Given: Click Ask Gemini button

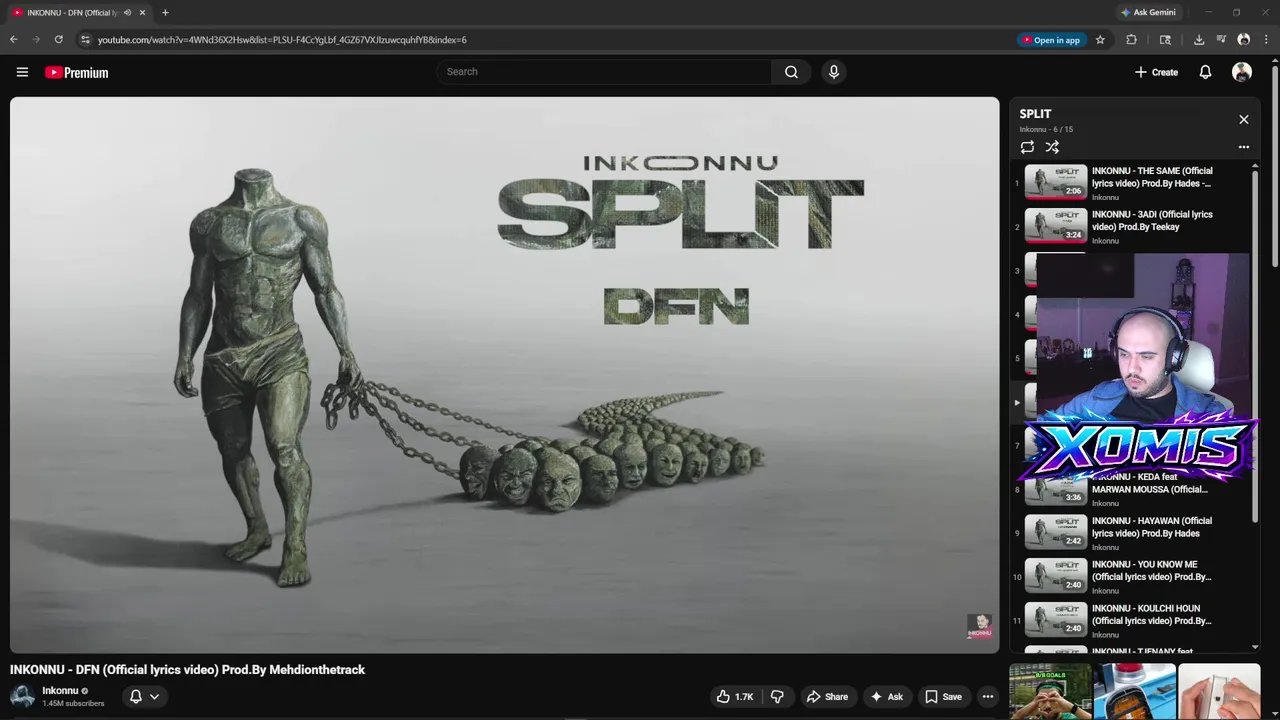Looking at the screenshot, I should [1148, 12].
